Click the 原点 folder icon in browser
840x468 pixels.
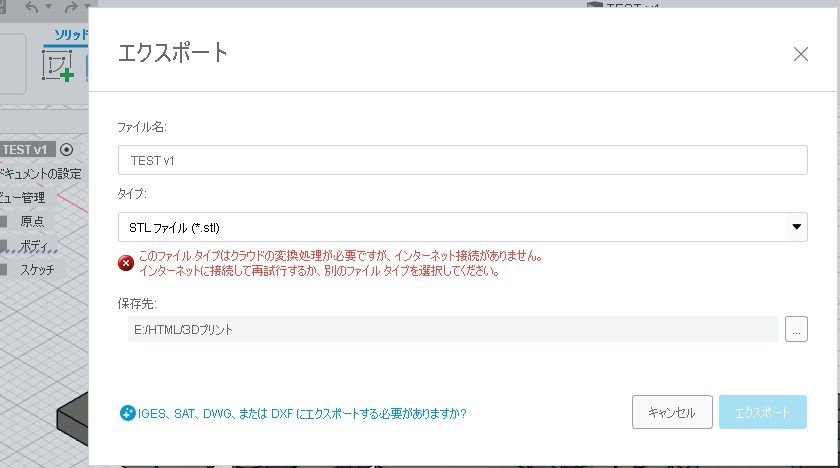[x=5, y=221]
